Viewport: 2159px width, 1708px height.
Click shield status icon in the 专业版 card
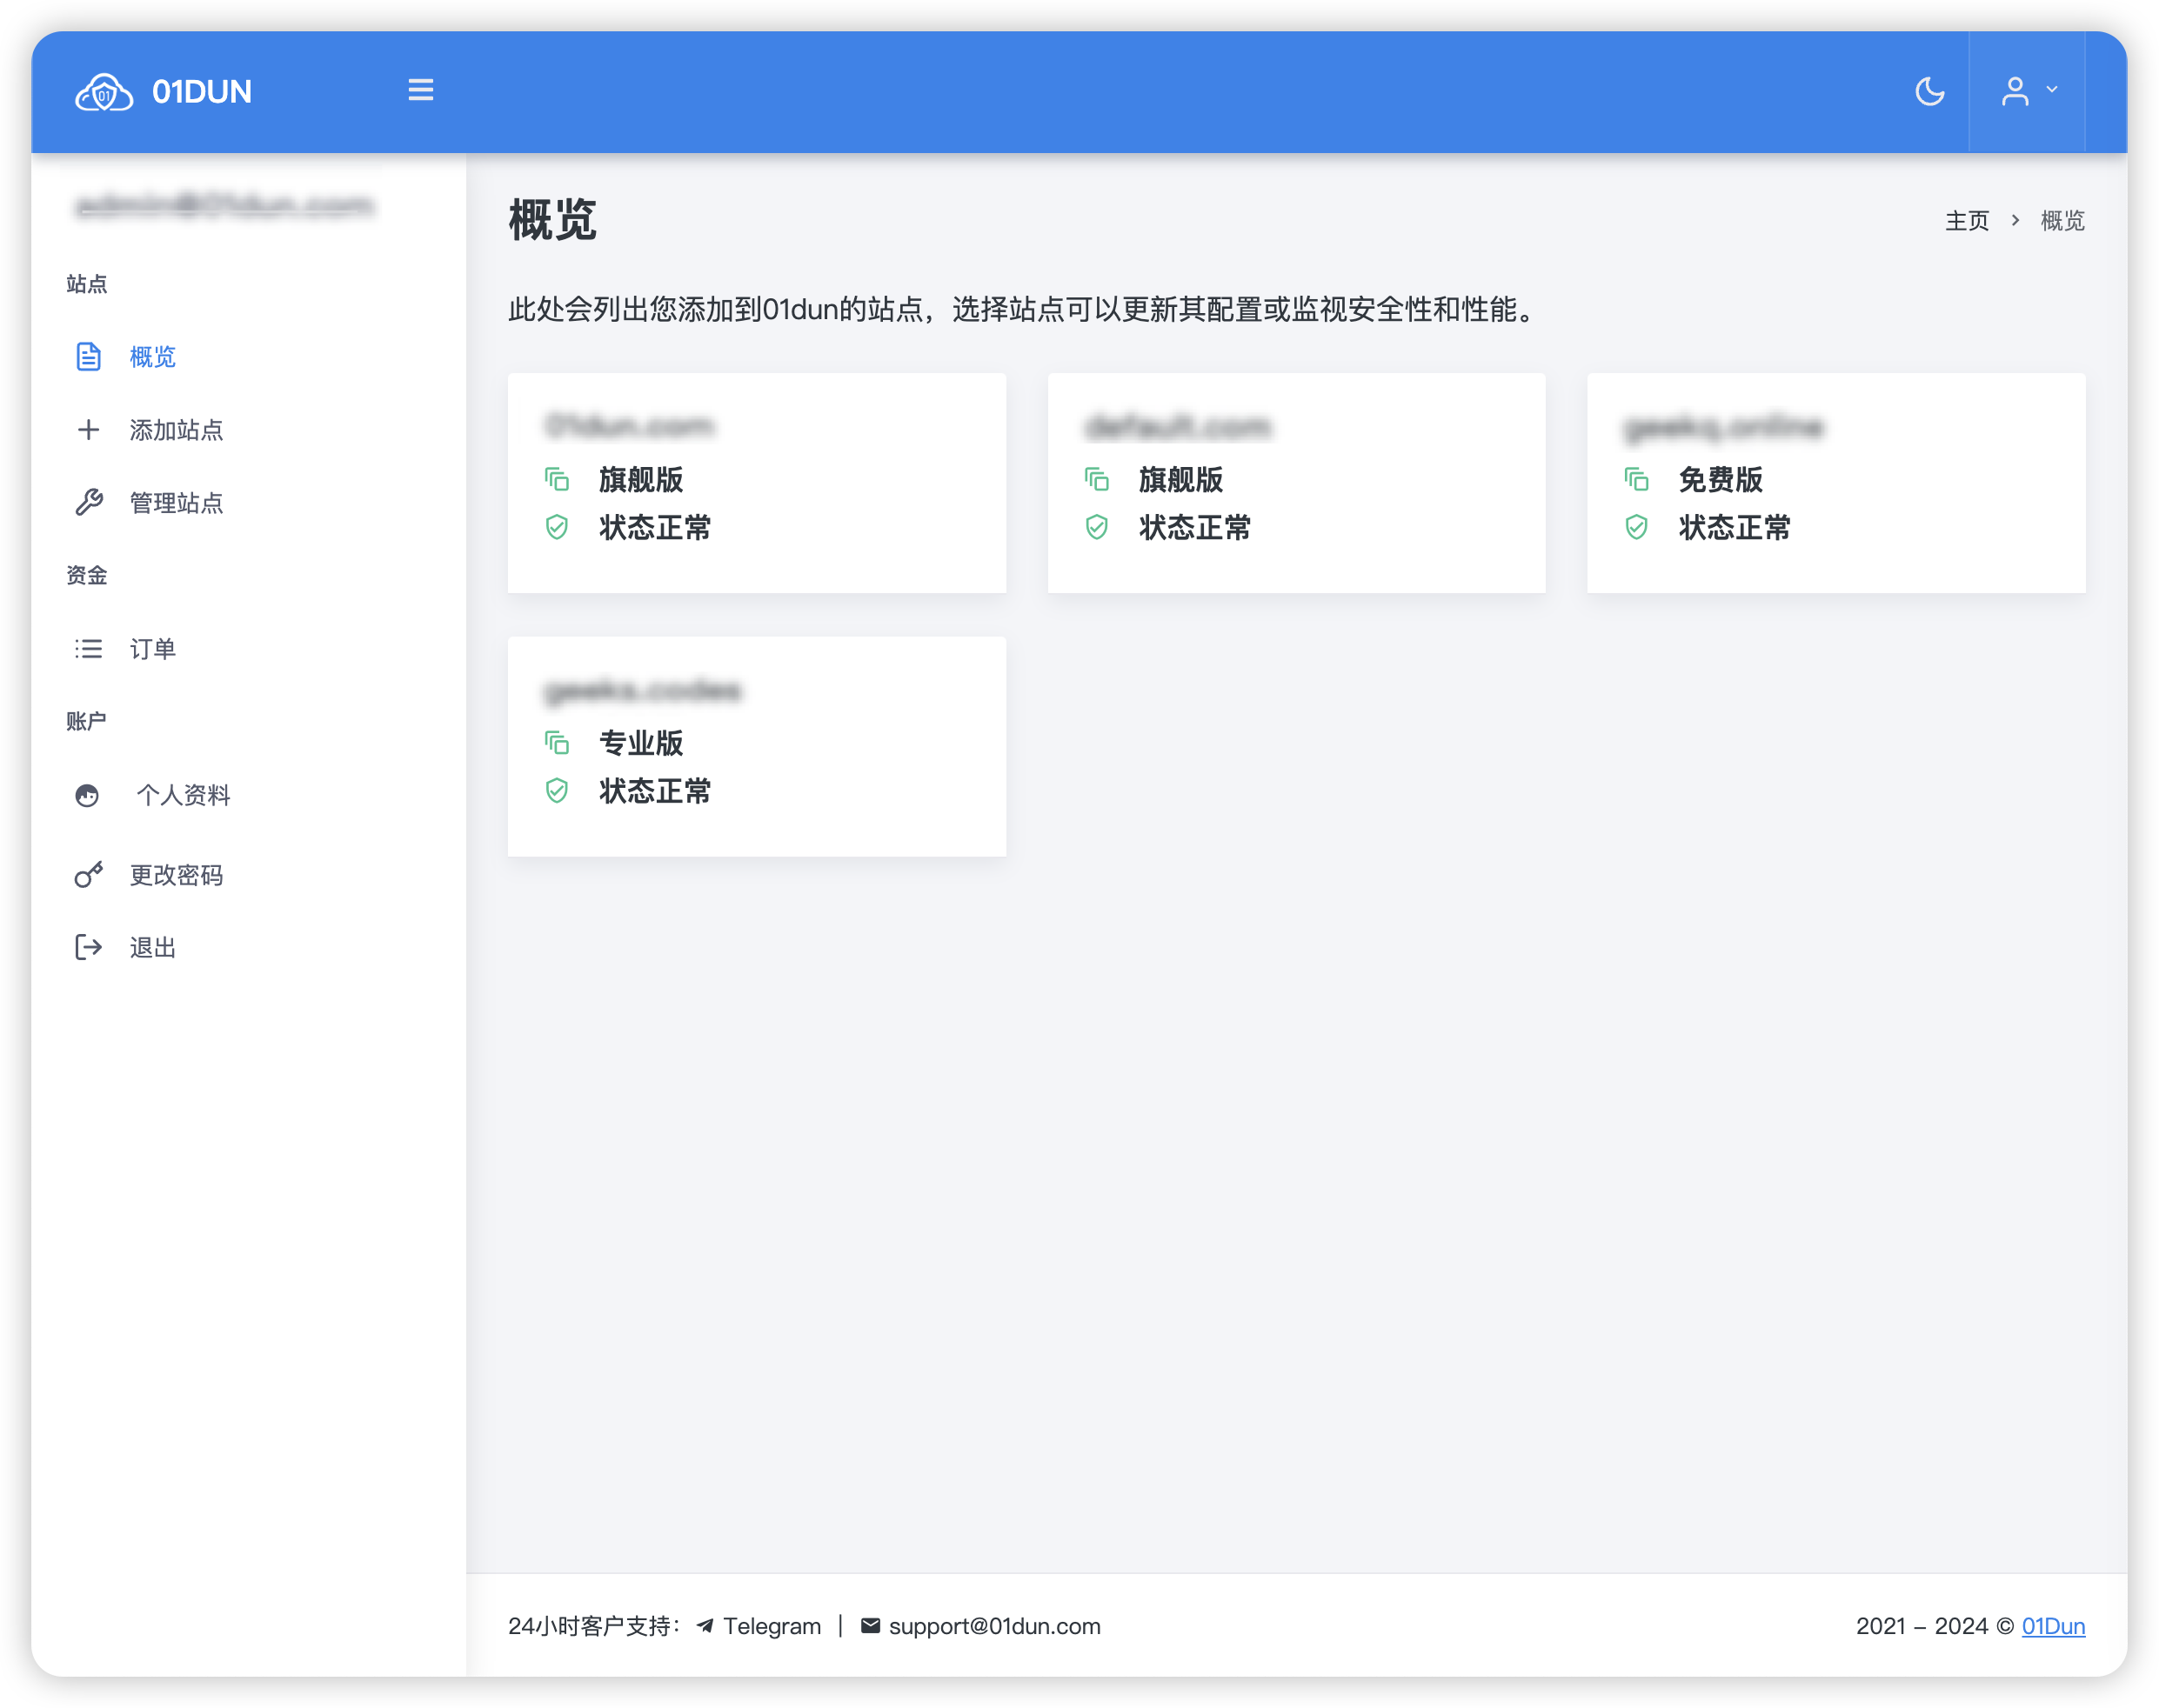pos(557,791)
